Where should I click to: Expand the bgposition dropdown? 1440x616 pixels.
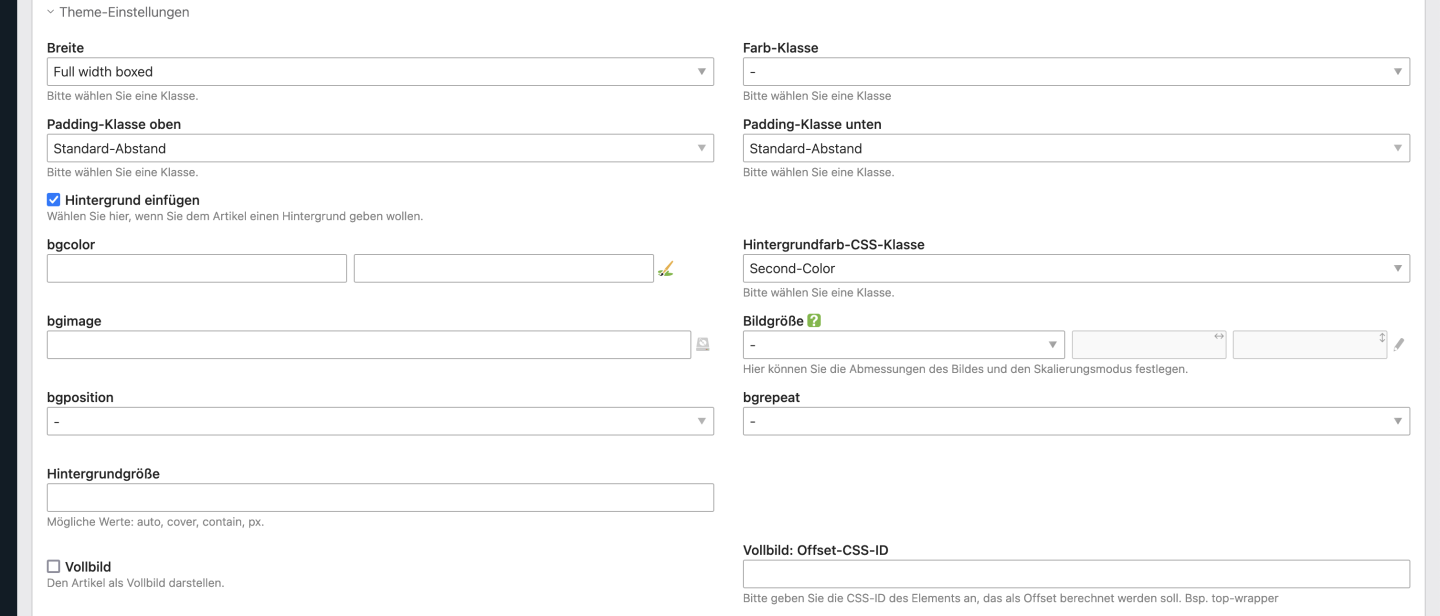pos(380,421)
